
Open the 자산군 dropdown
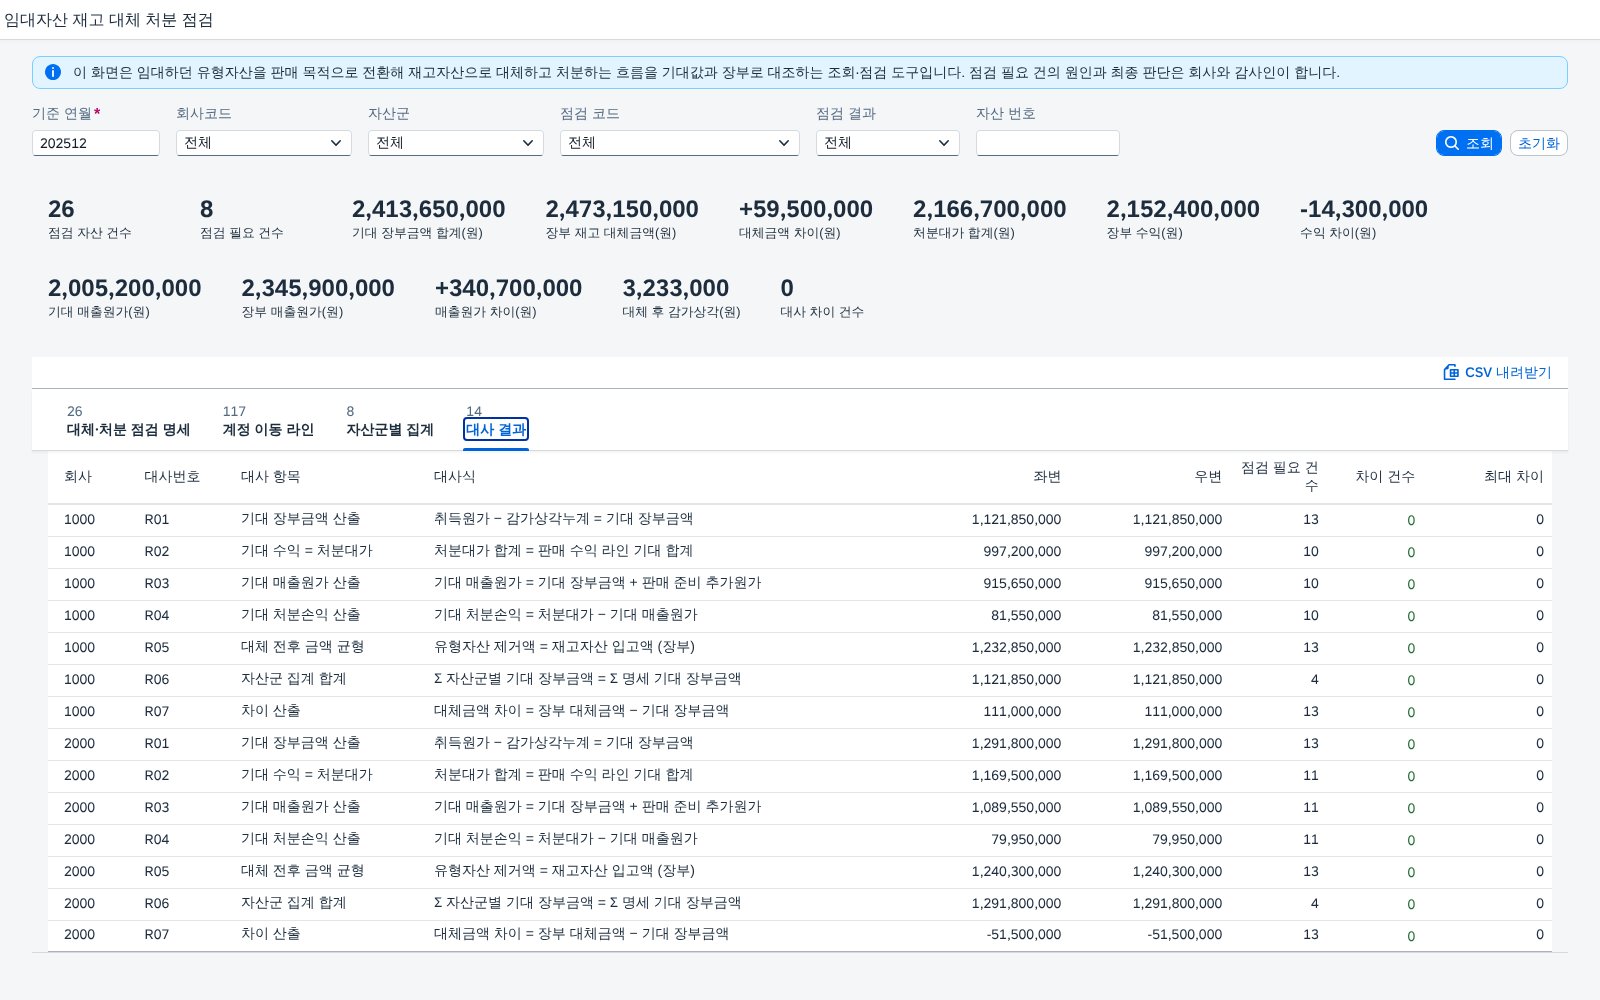pyautogui.click(x=456, y=143)
